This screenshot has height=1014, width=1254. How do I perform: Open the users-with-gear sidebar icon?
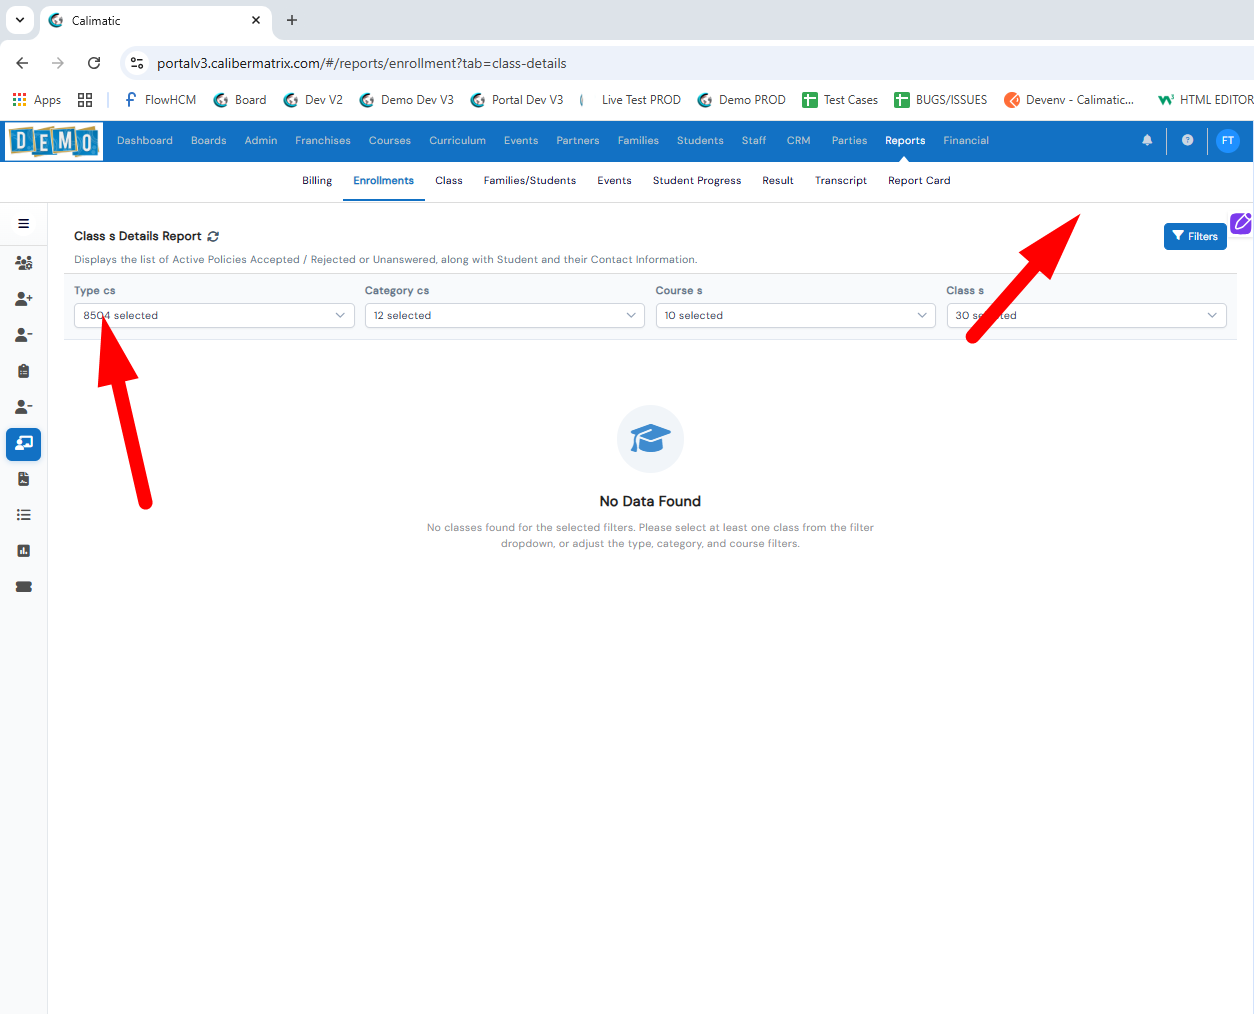click(x=23, y=263)
